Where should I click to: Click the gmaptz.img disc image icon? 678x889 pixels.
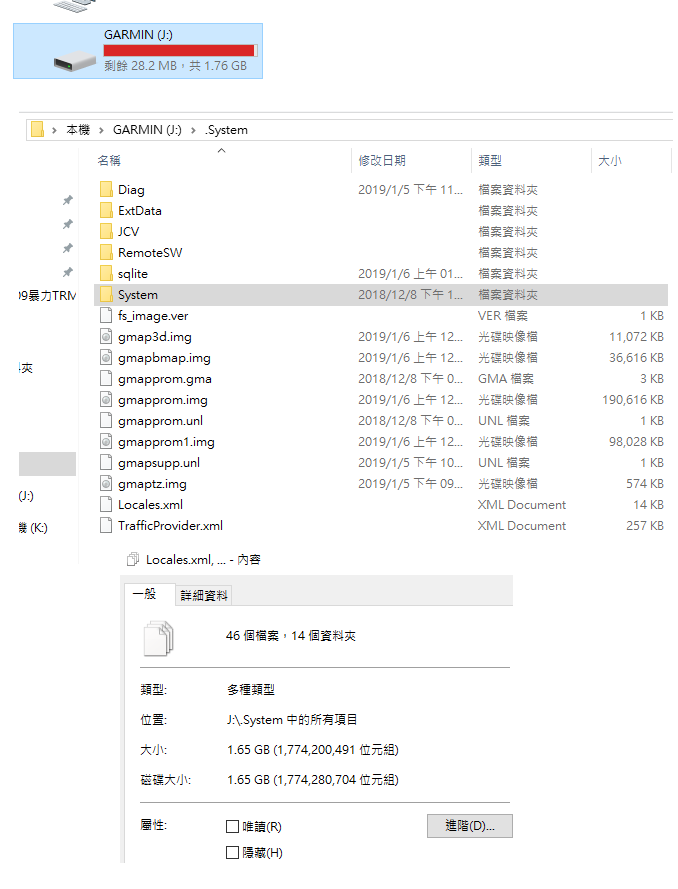coord(106,483)
